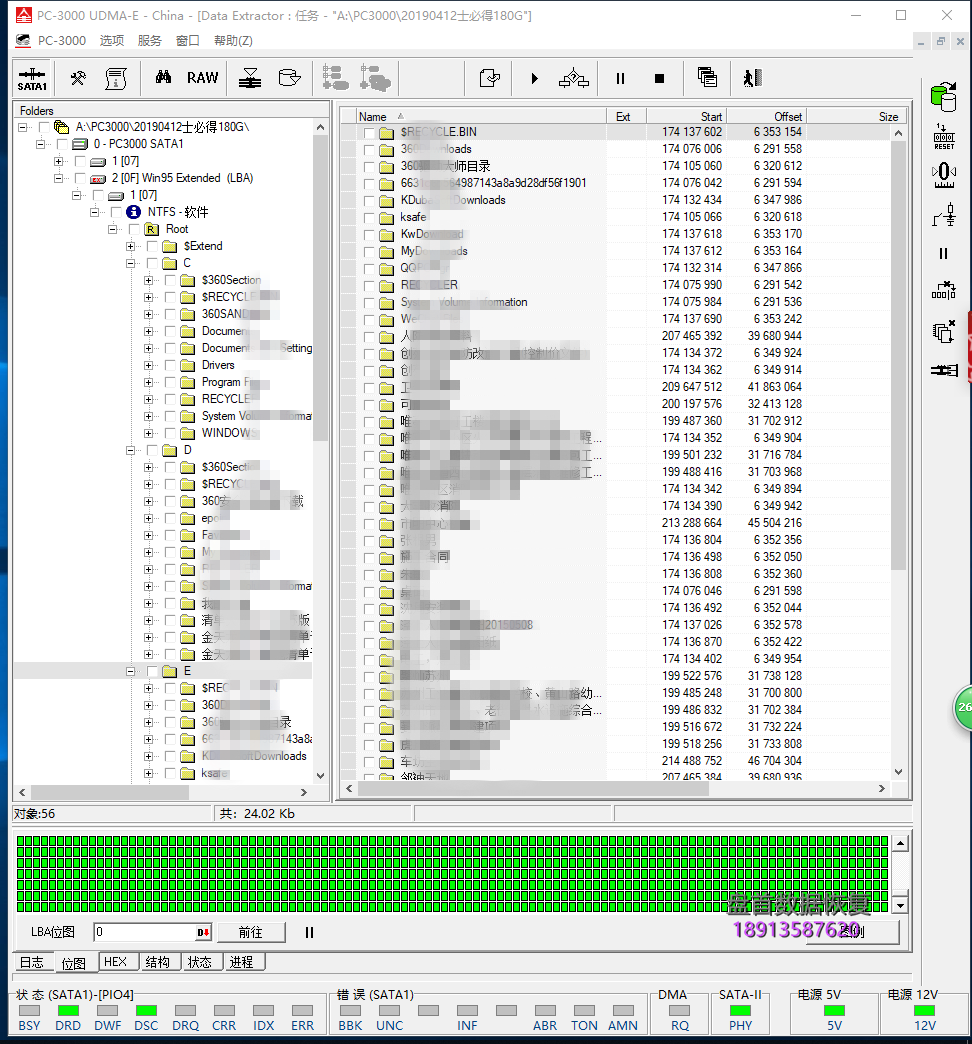The image size is (972, 1044).
Task: Click the SATA1 port toolbar icon
Action: click(32, 79)
